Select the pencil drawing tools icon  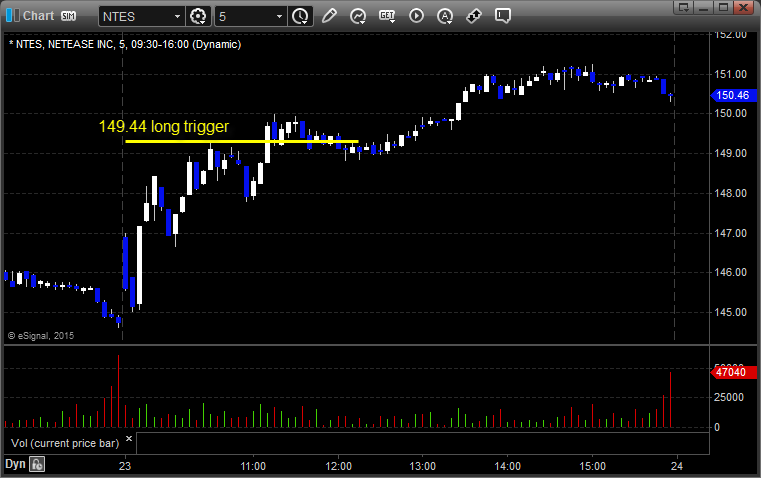pyautogui.click(x=329, y=16)
